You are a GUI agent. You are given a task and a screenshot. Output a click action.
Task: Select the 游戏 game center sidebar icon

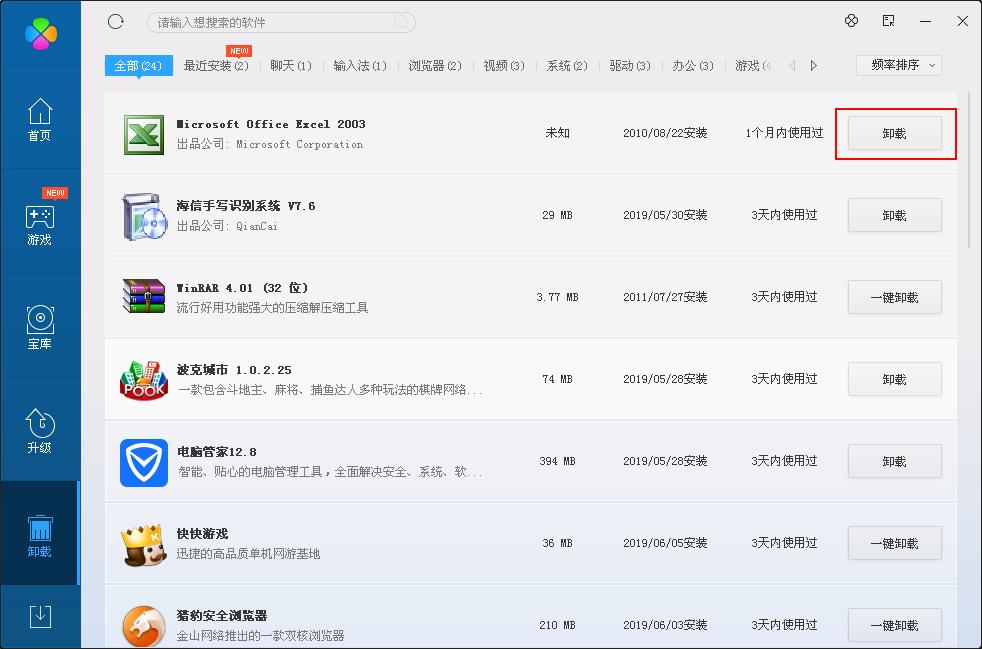[40, 222]
